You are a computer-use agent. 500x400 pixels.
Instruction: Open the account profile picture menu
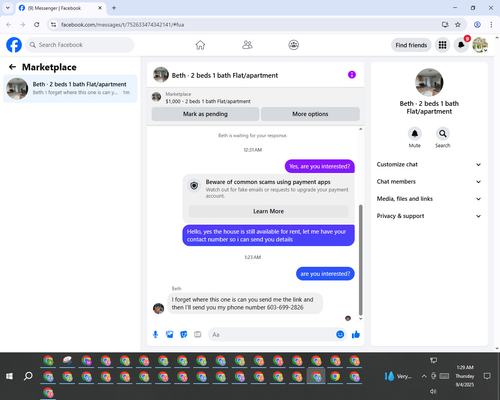click(480, 45)
